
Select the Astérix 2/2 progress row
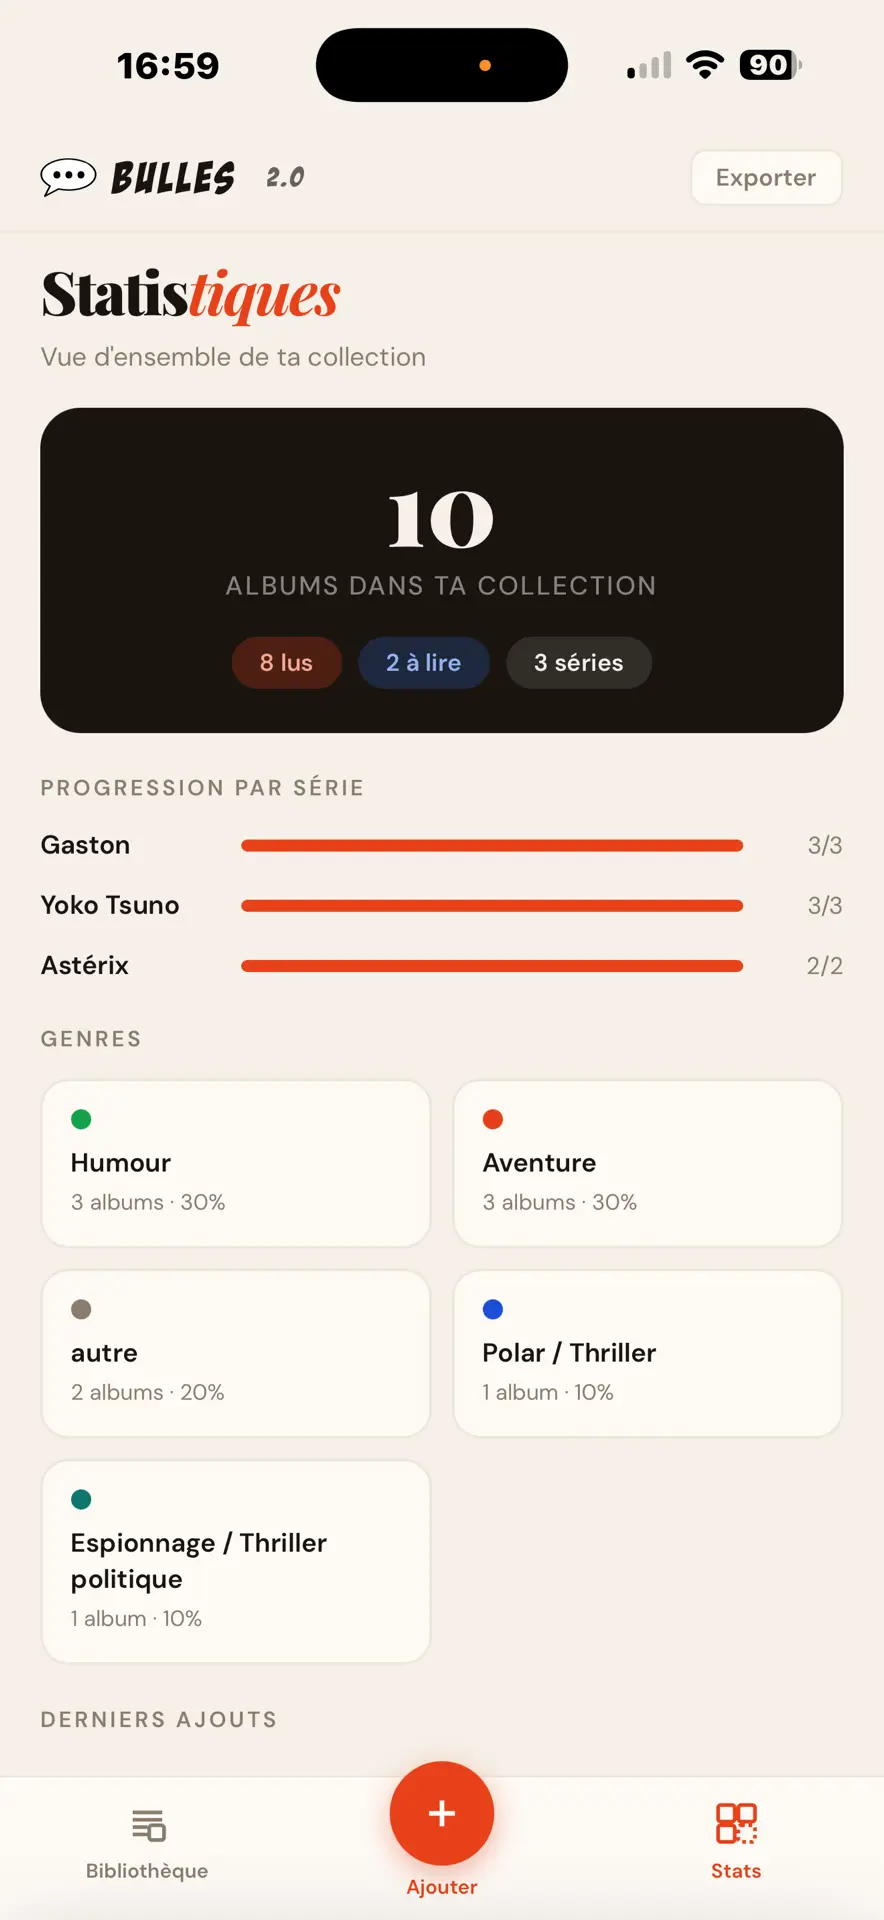[x=442, y=965]
